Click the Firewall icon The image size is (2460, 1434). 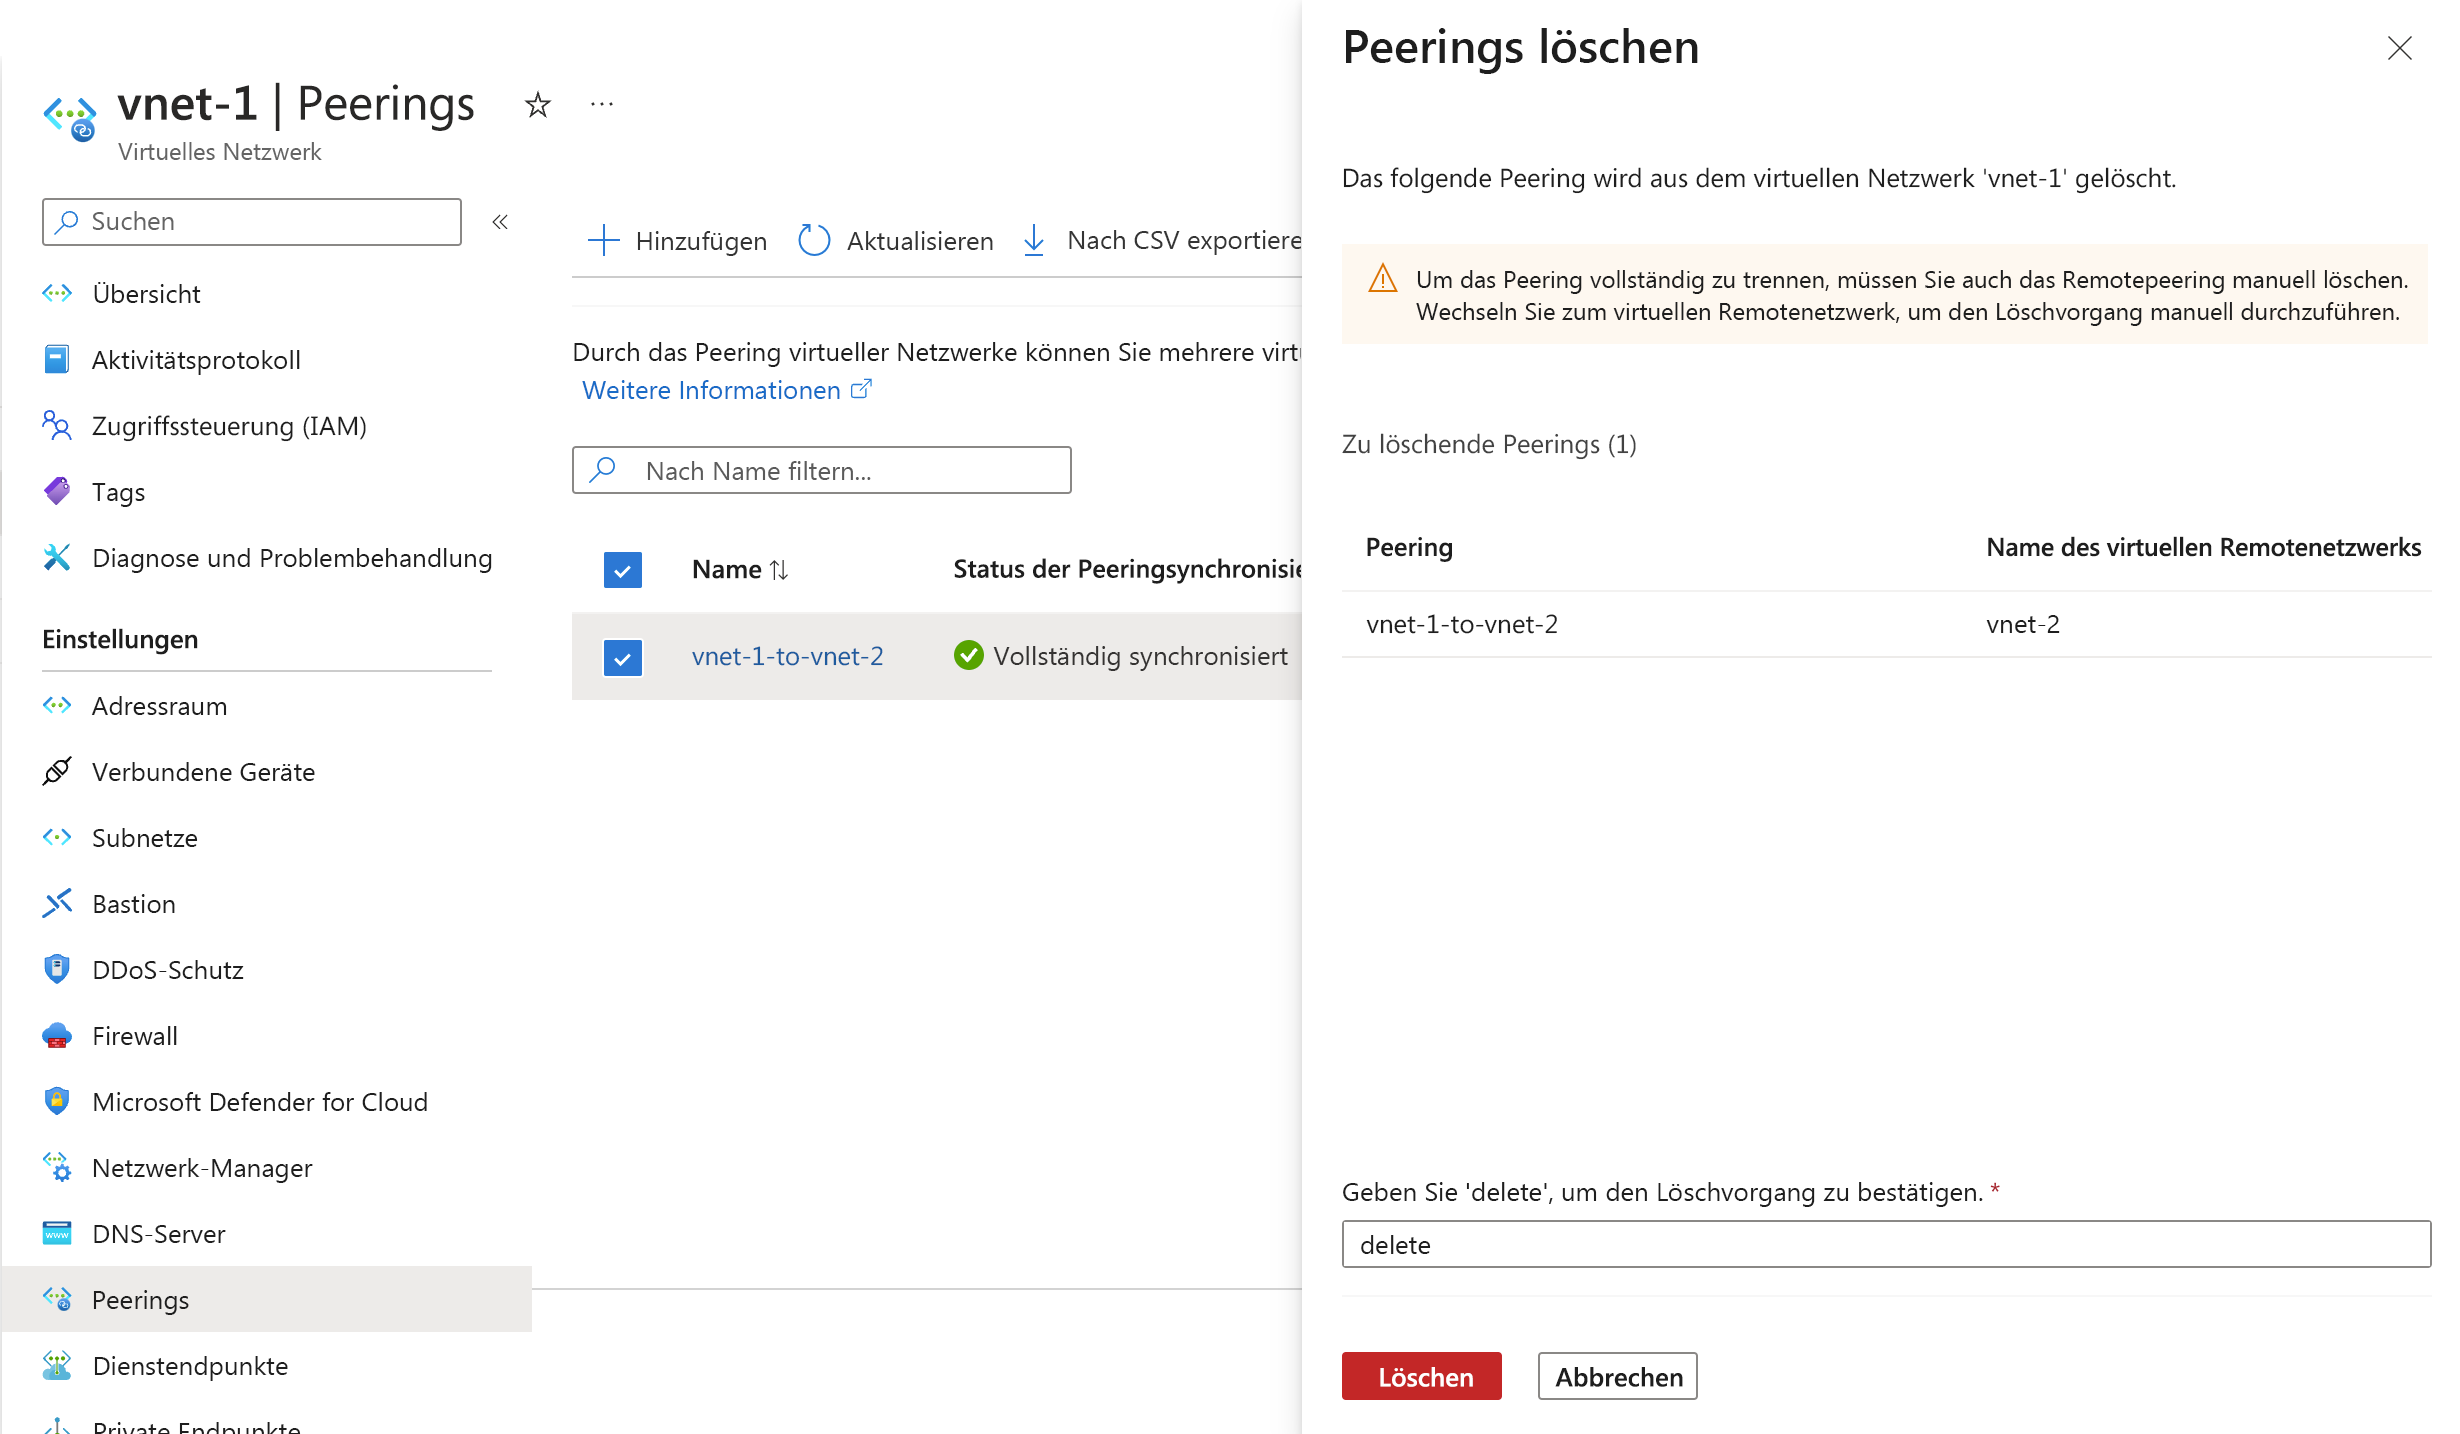click(57, 1036)
